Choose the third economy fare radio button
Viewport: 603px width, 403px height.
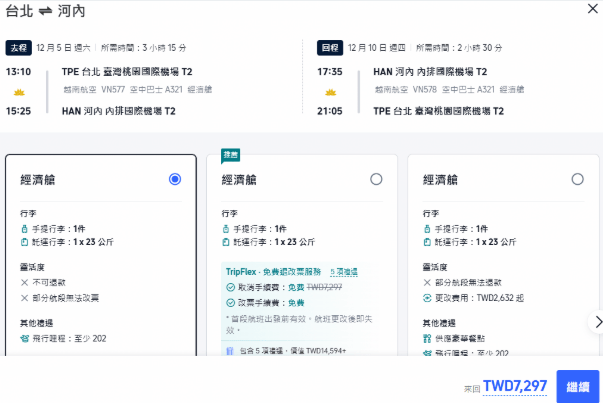(577, 179)
